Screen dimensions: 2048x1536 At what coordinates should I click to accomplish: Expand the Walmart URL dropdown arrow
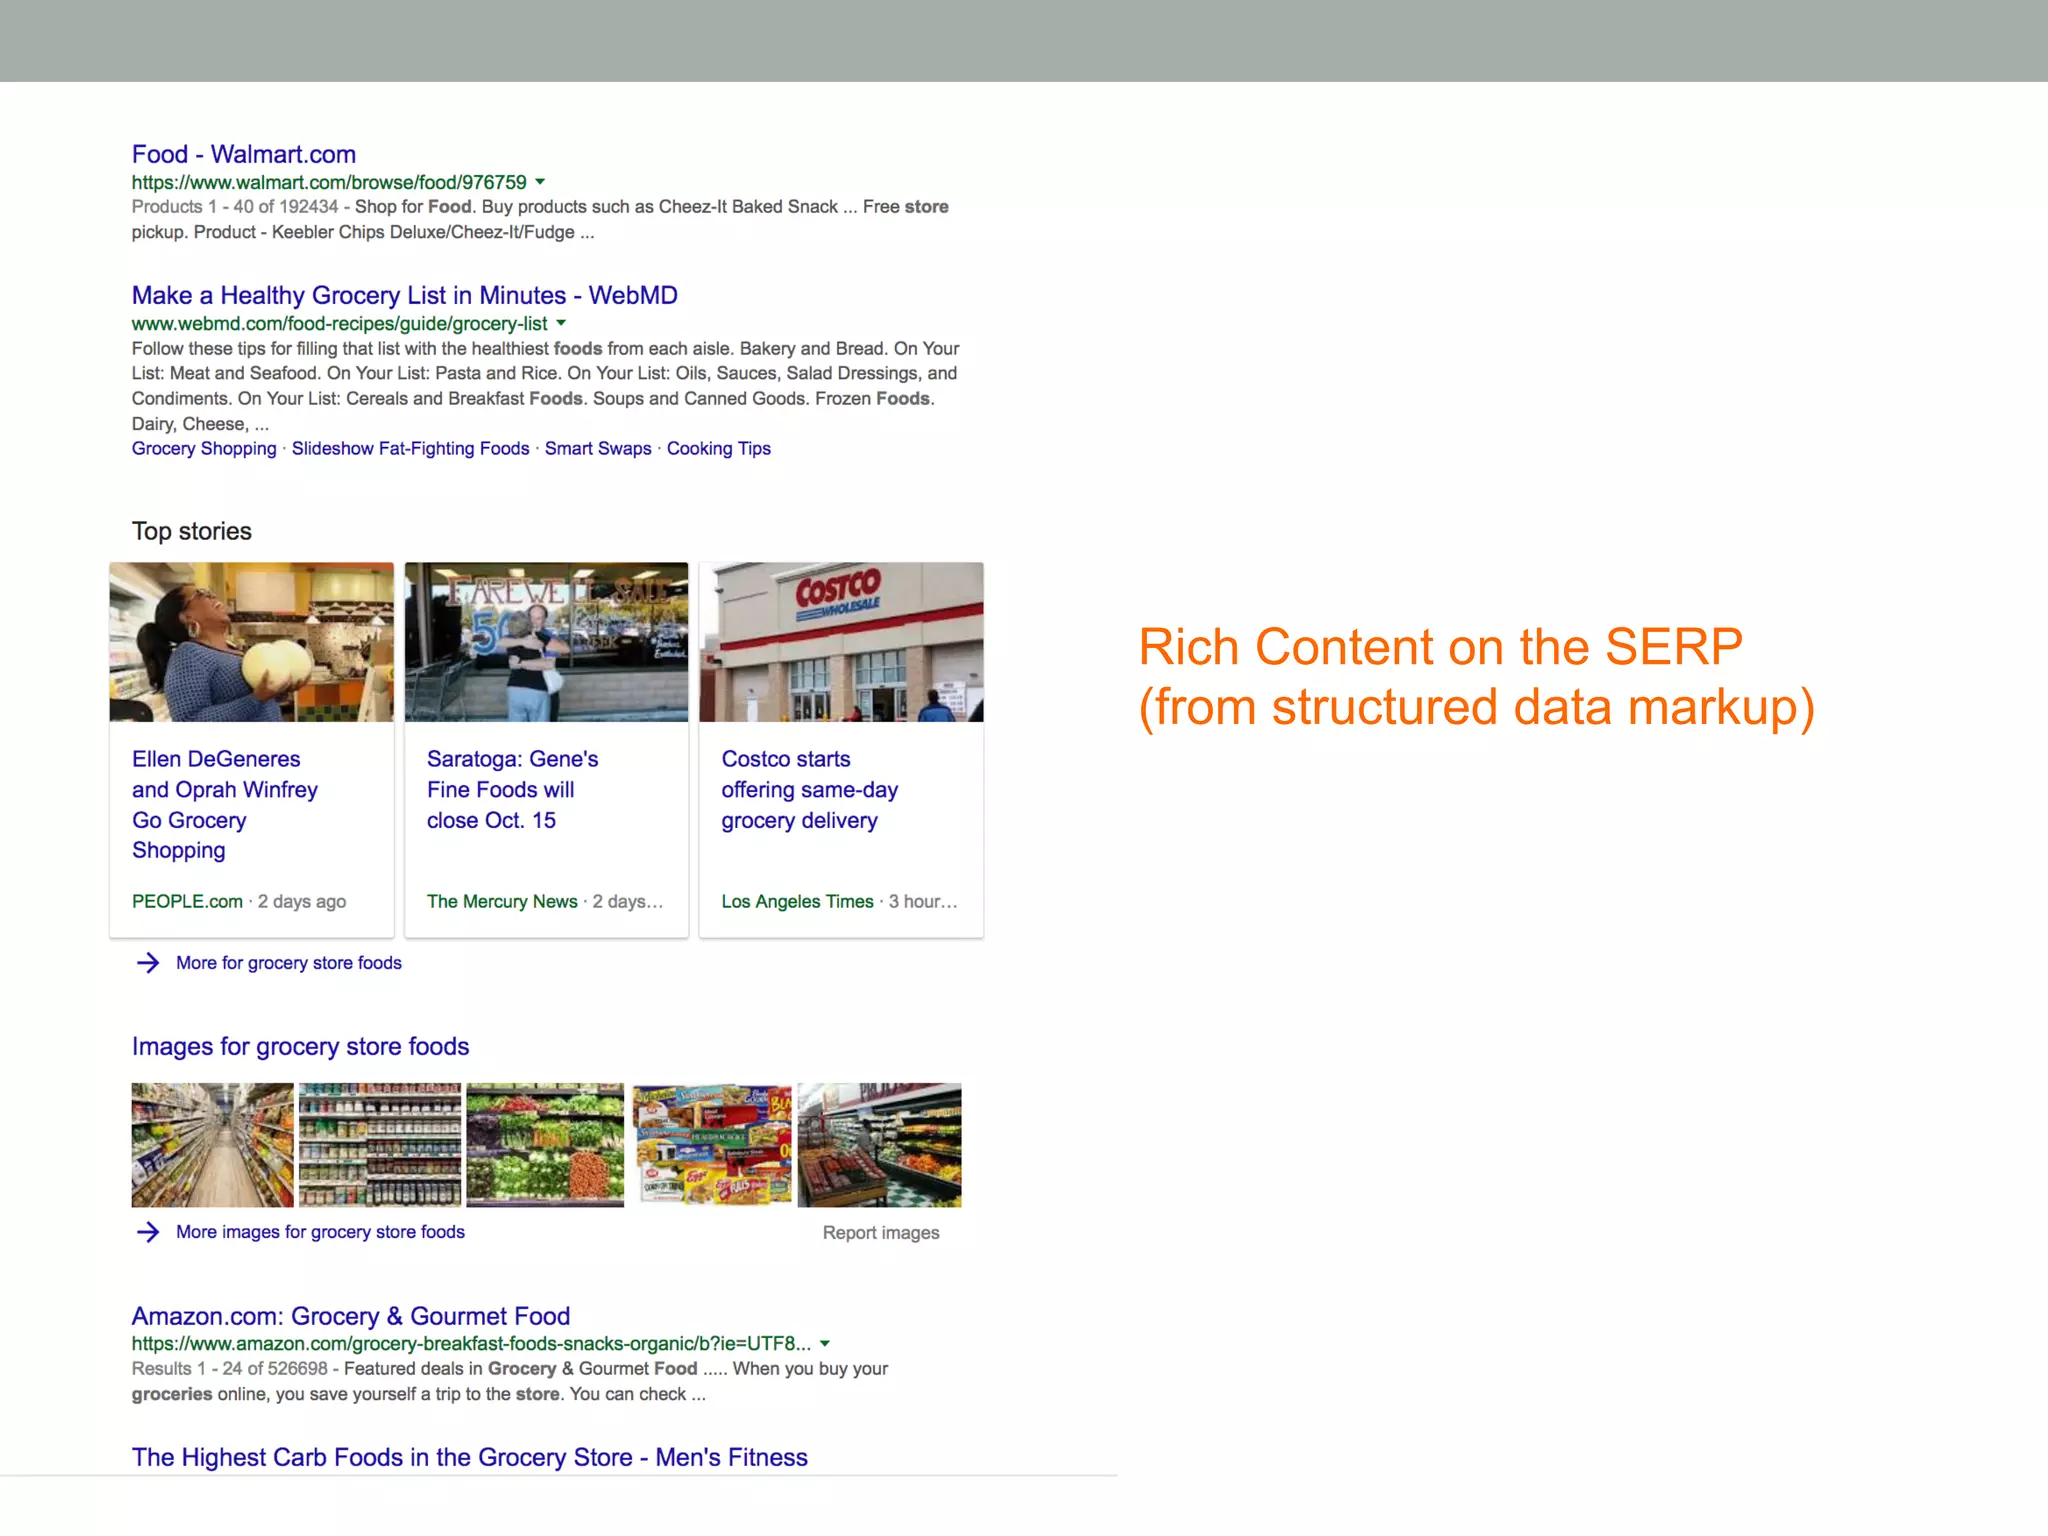pos(540,182)
